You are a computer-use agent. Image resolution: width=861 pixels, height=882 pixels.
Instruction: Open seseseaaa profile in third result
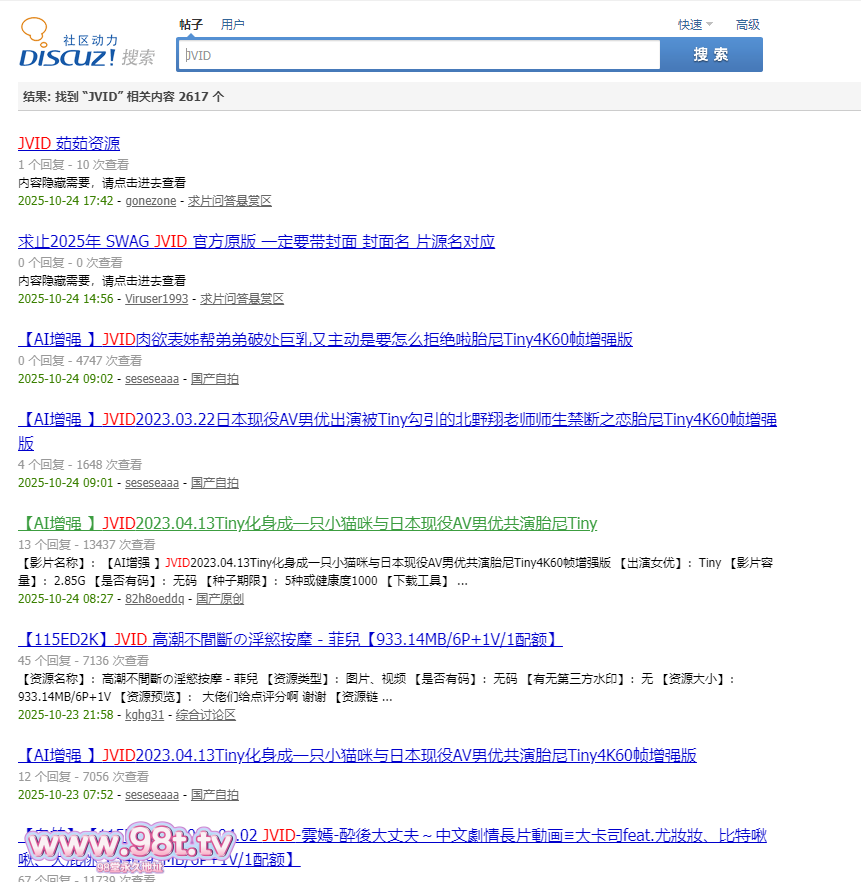point(151,379)
